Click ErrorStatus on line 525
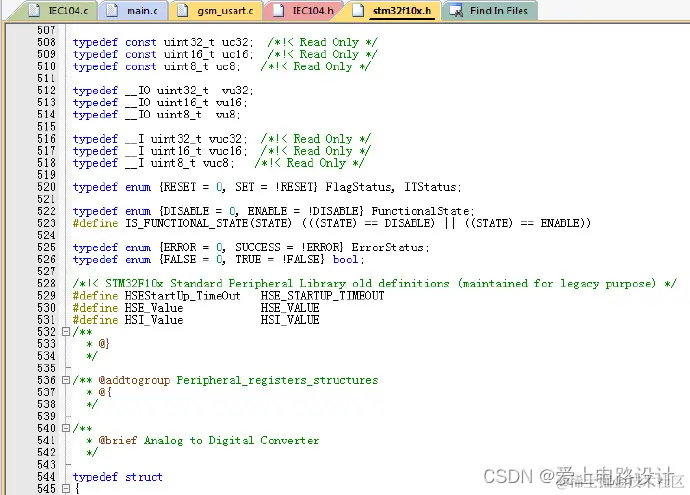This screenshot has height=495, width=690. click(388, 247)
